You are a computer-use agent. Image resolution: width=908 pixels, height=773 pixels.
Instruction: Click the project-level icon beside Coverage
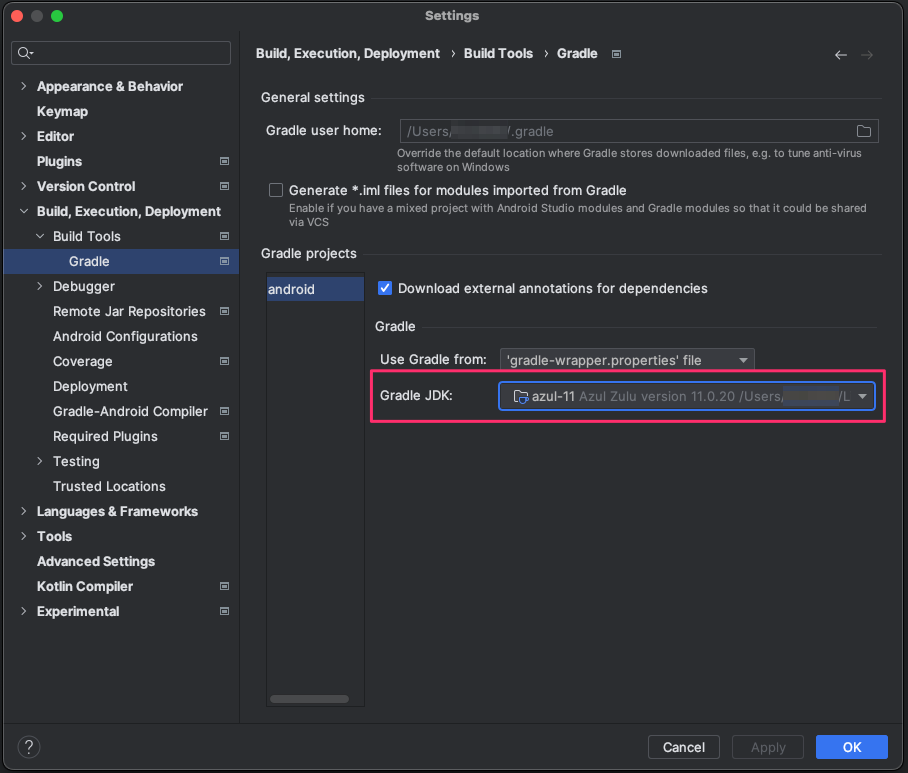(224, 361)
